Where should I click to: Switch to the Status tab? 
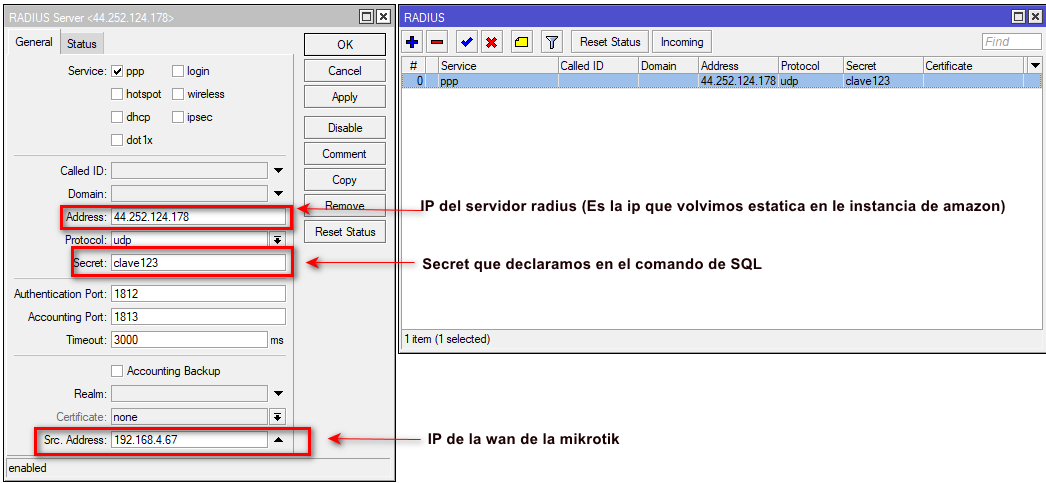tap(82, 44)
